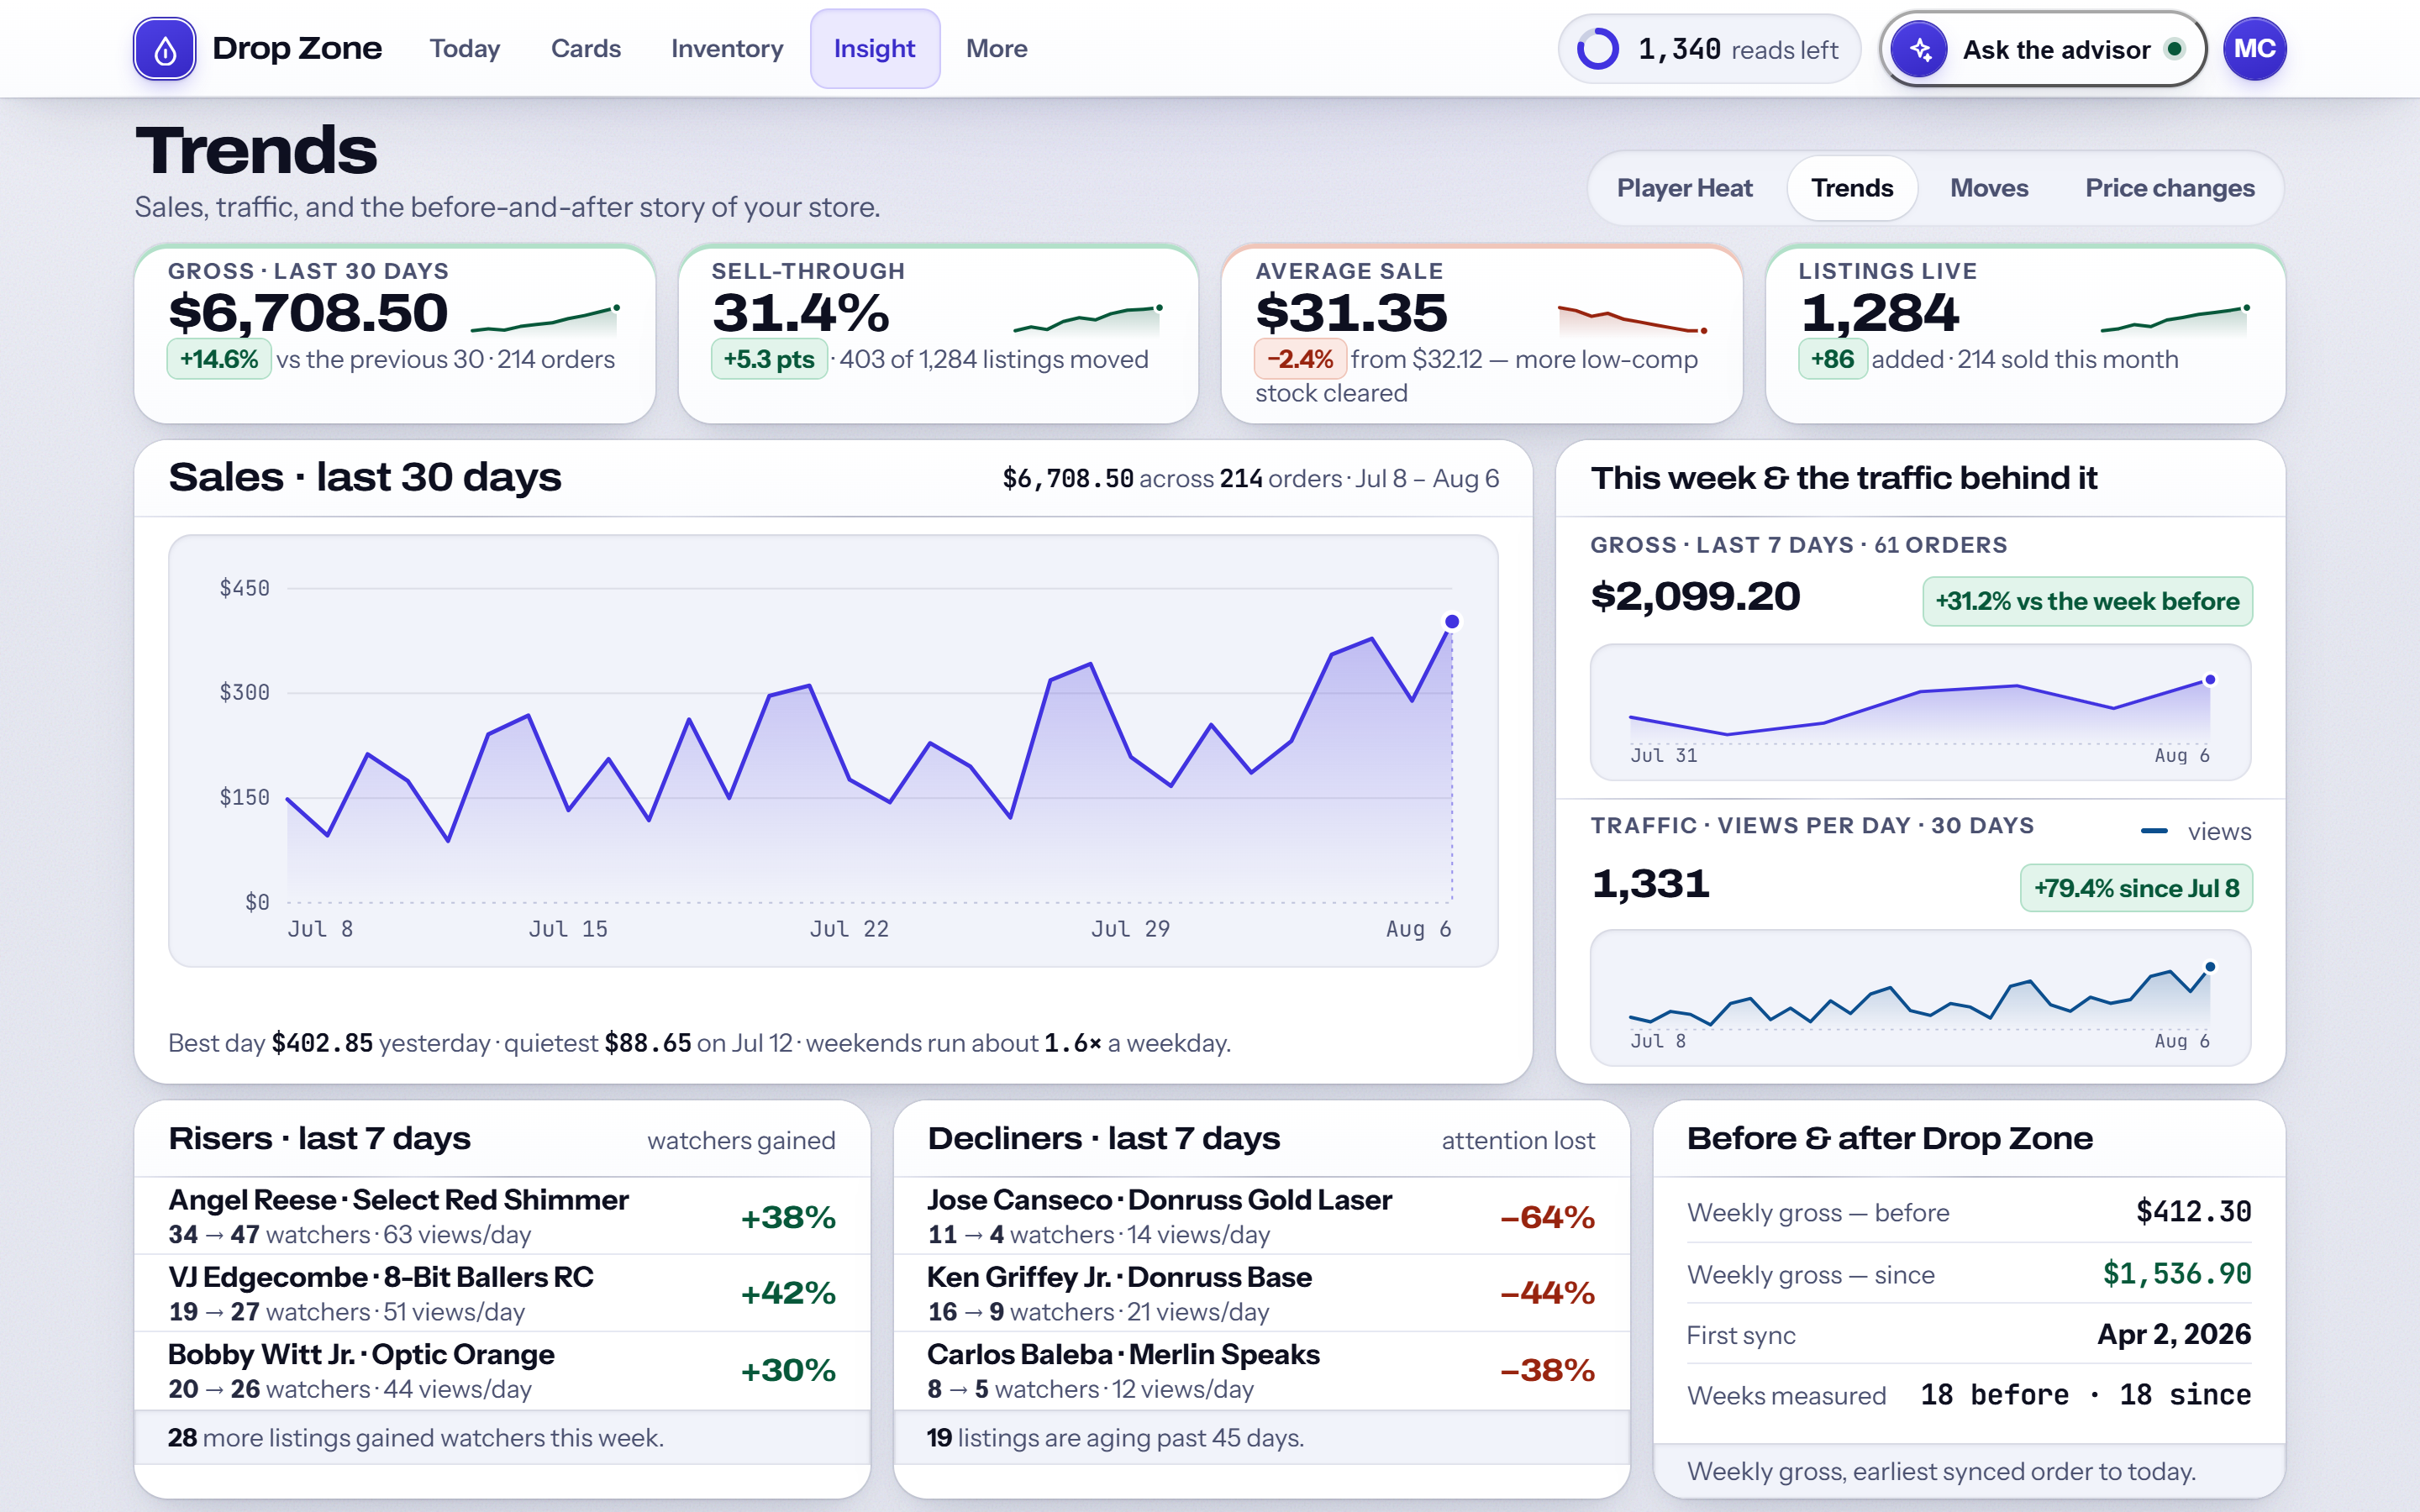Image resolution: width=2420 pixels, height=1512 pixels.
Task: Click the +31.2% vs the week before badge
Action: tap(2087, 601)
